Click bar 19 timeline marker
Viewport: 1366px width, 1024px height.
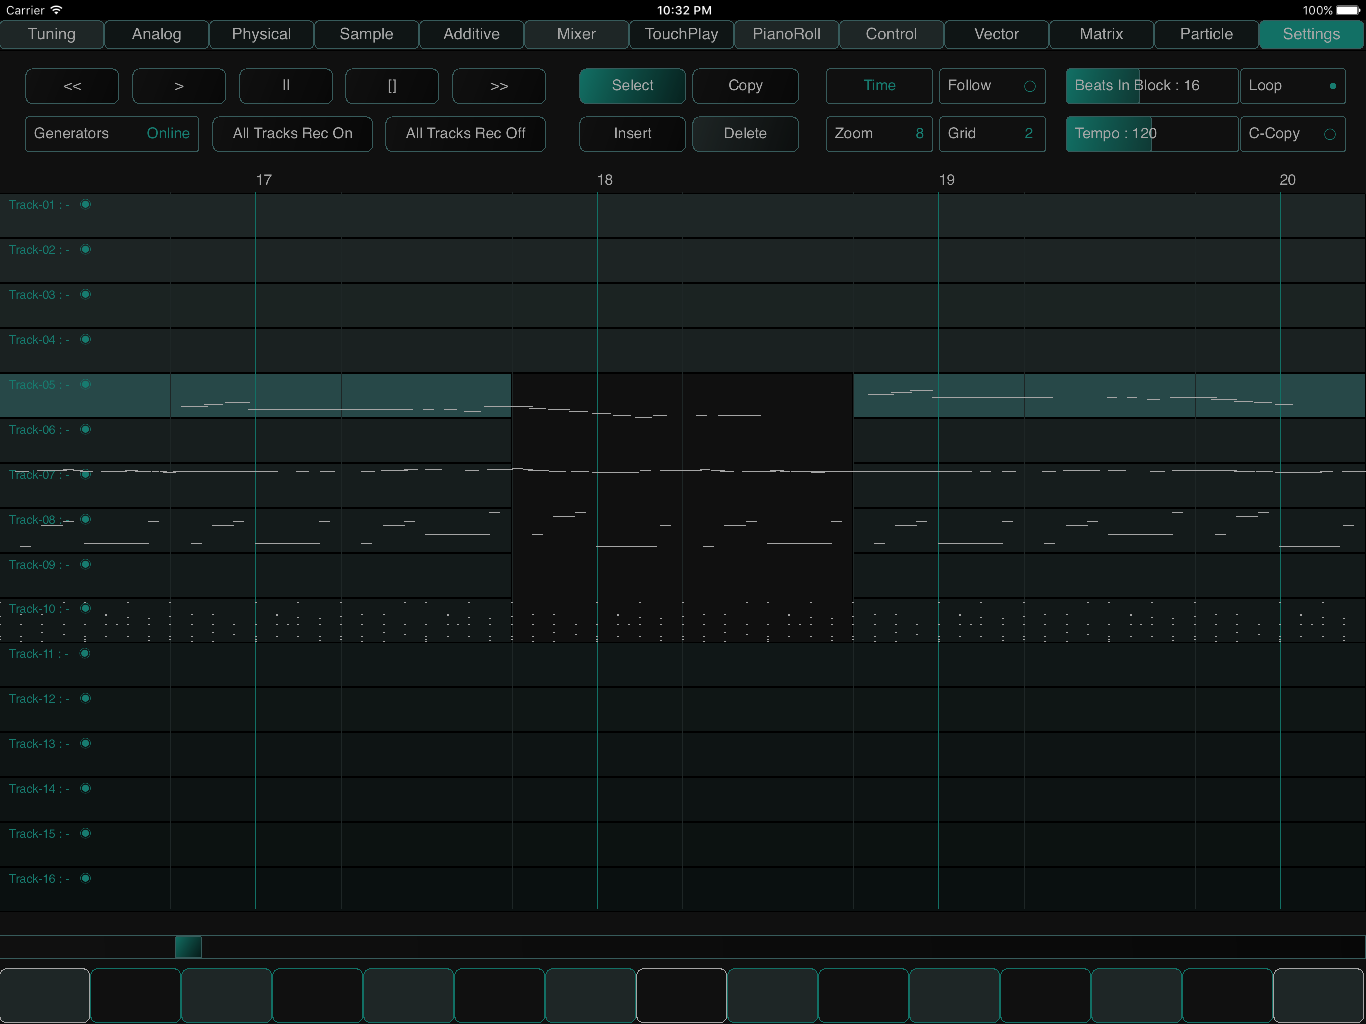[x=947, y=180]
